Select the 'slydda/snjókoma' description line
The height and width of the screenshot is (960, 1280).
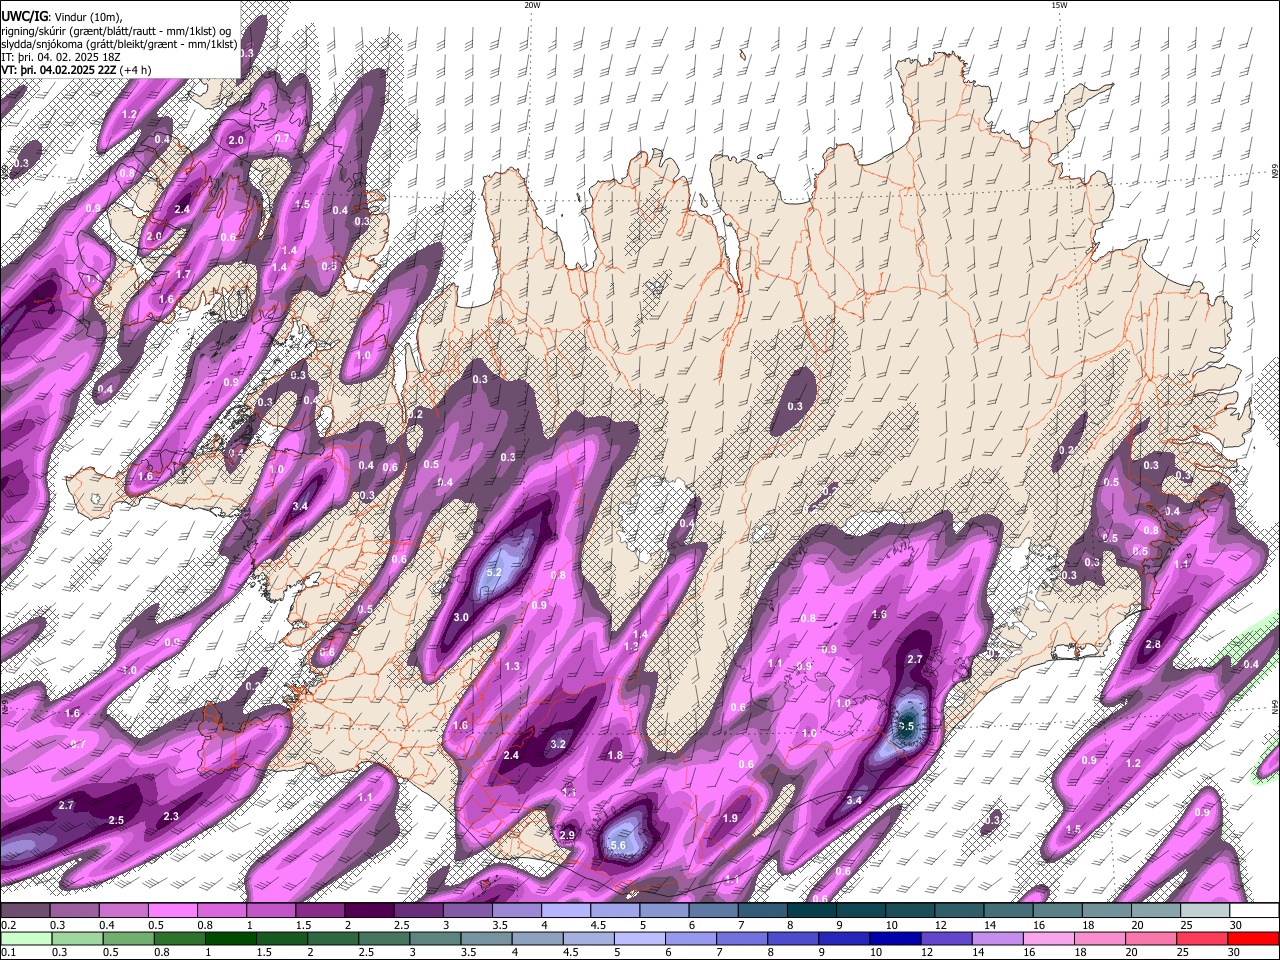tap(119, 44)
